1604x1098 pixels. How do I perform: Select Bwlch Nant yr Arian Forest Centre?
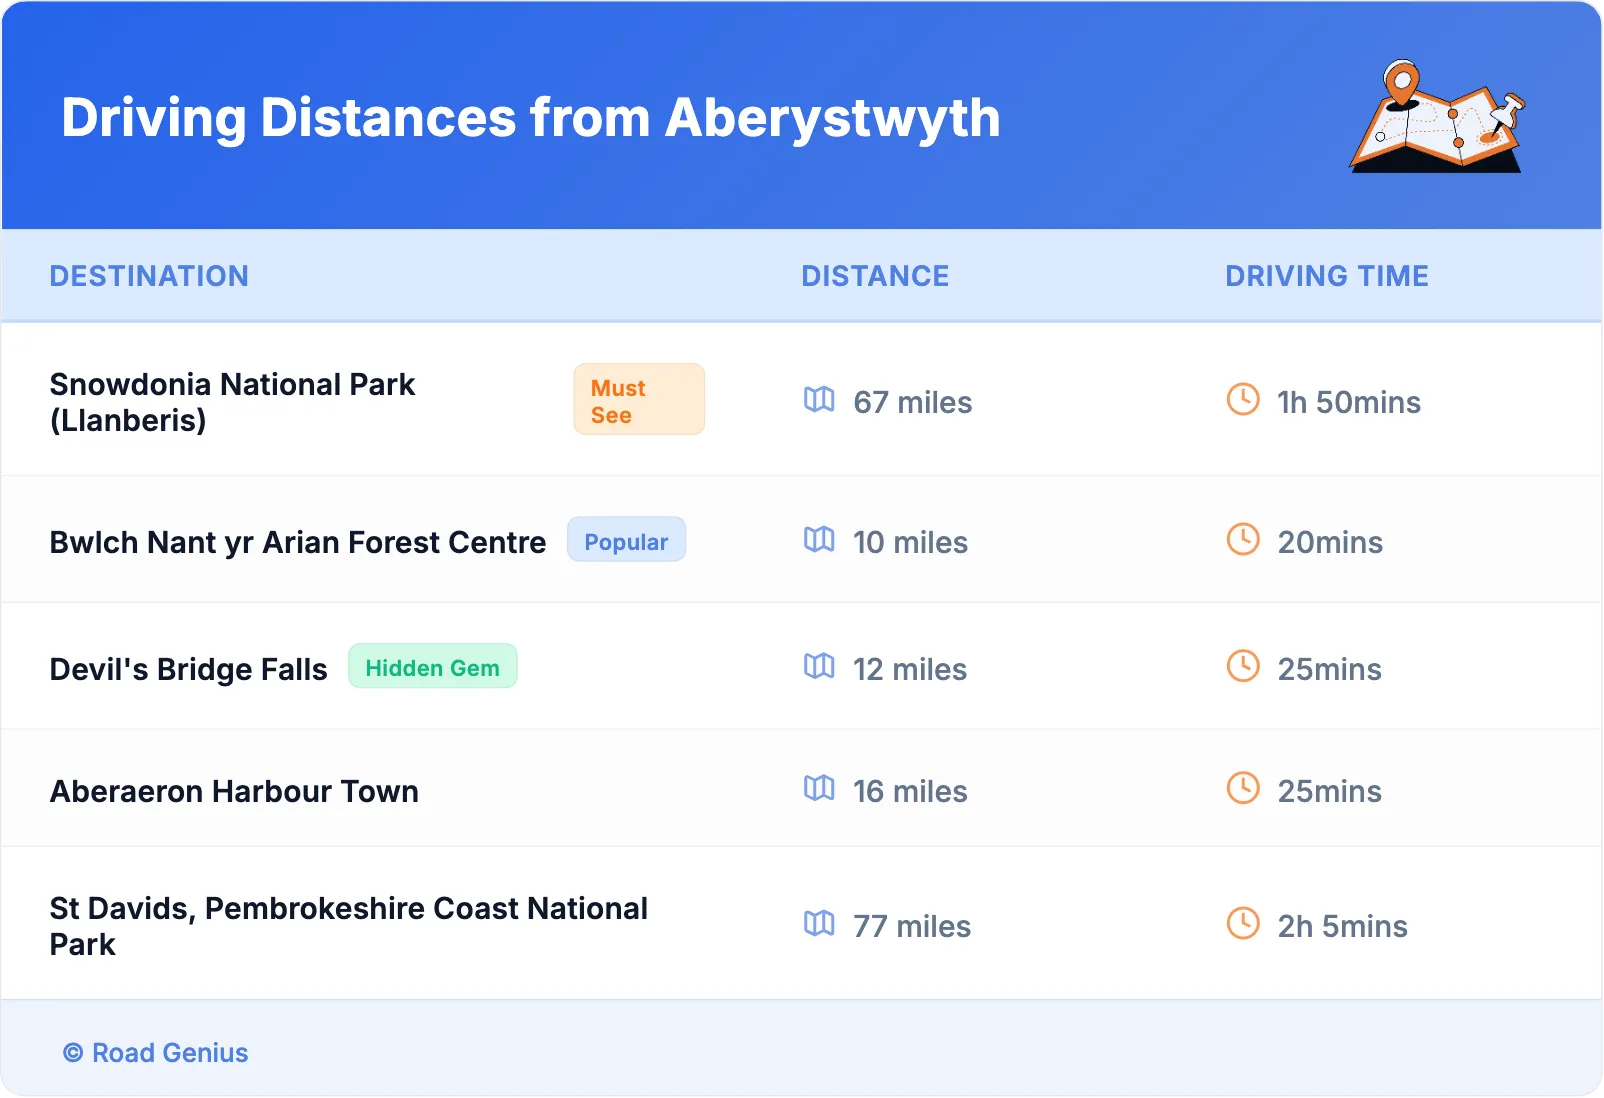298,542
